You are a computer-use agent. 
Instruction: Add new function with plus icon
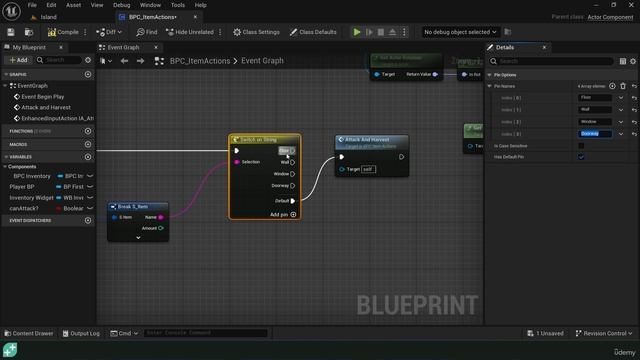click(x=88, y=131)
